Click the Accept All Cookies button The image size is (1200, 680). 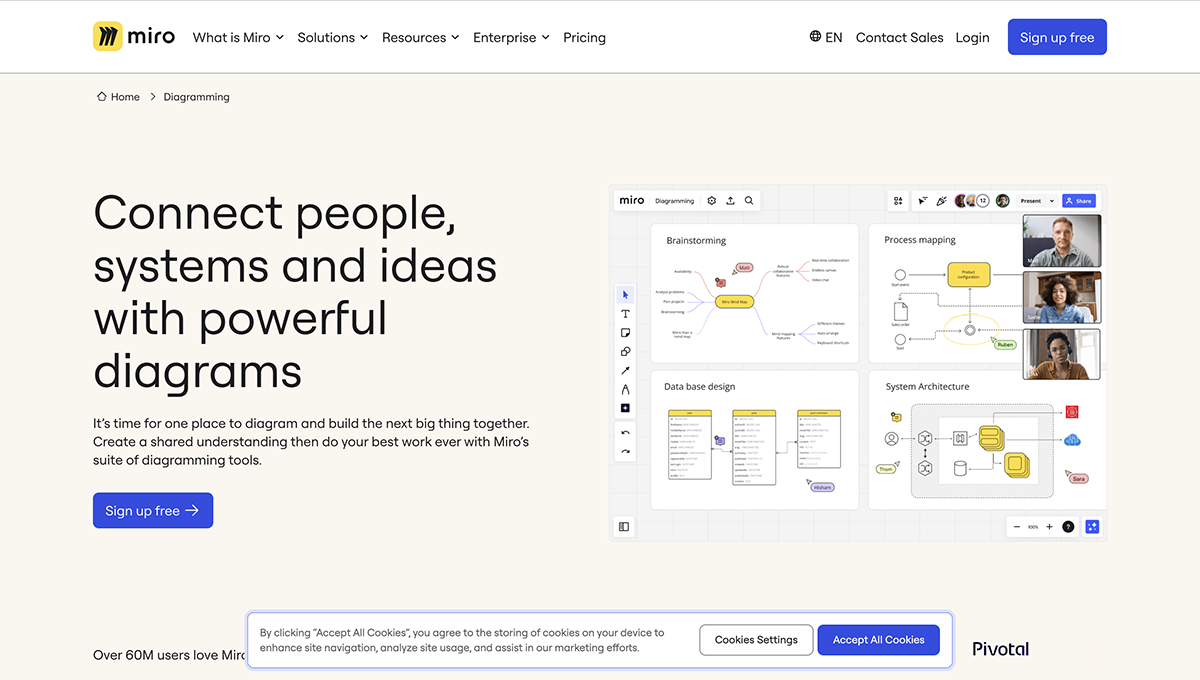(x=878, y=640)
